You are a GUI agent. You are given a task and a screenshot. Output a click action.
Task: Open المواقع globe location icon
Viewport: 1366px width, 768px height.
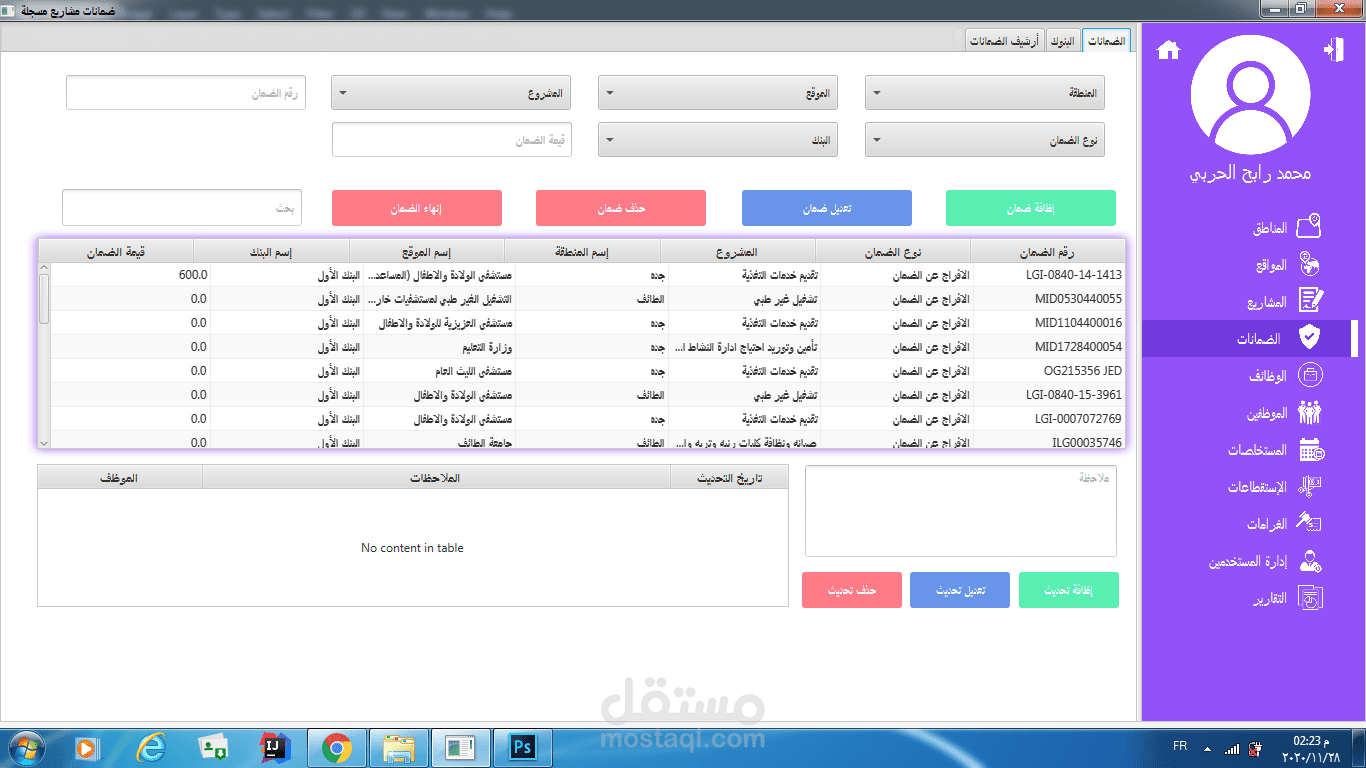coord(1309,264)
